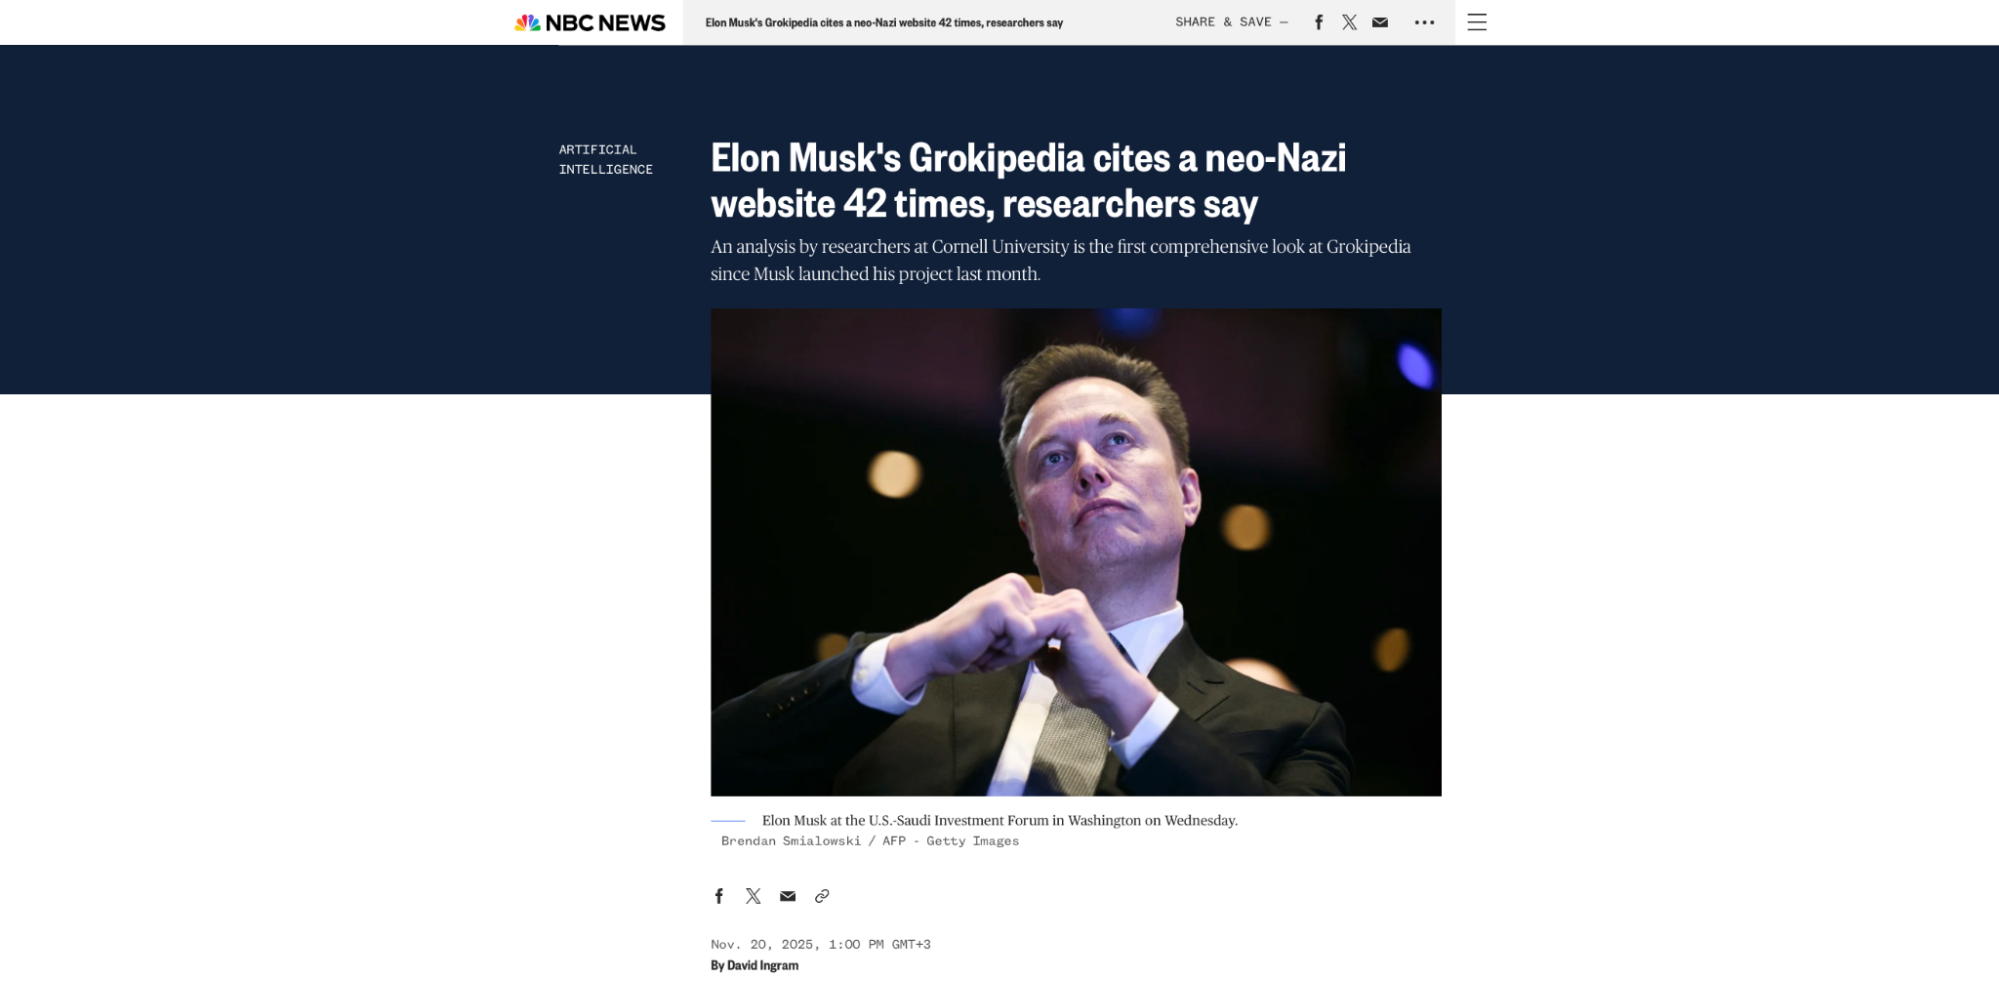The image size is (1999, 987).
Task: Share on Facebook below the photo
Action: point(718,896)
